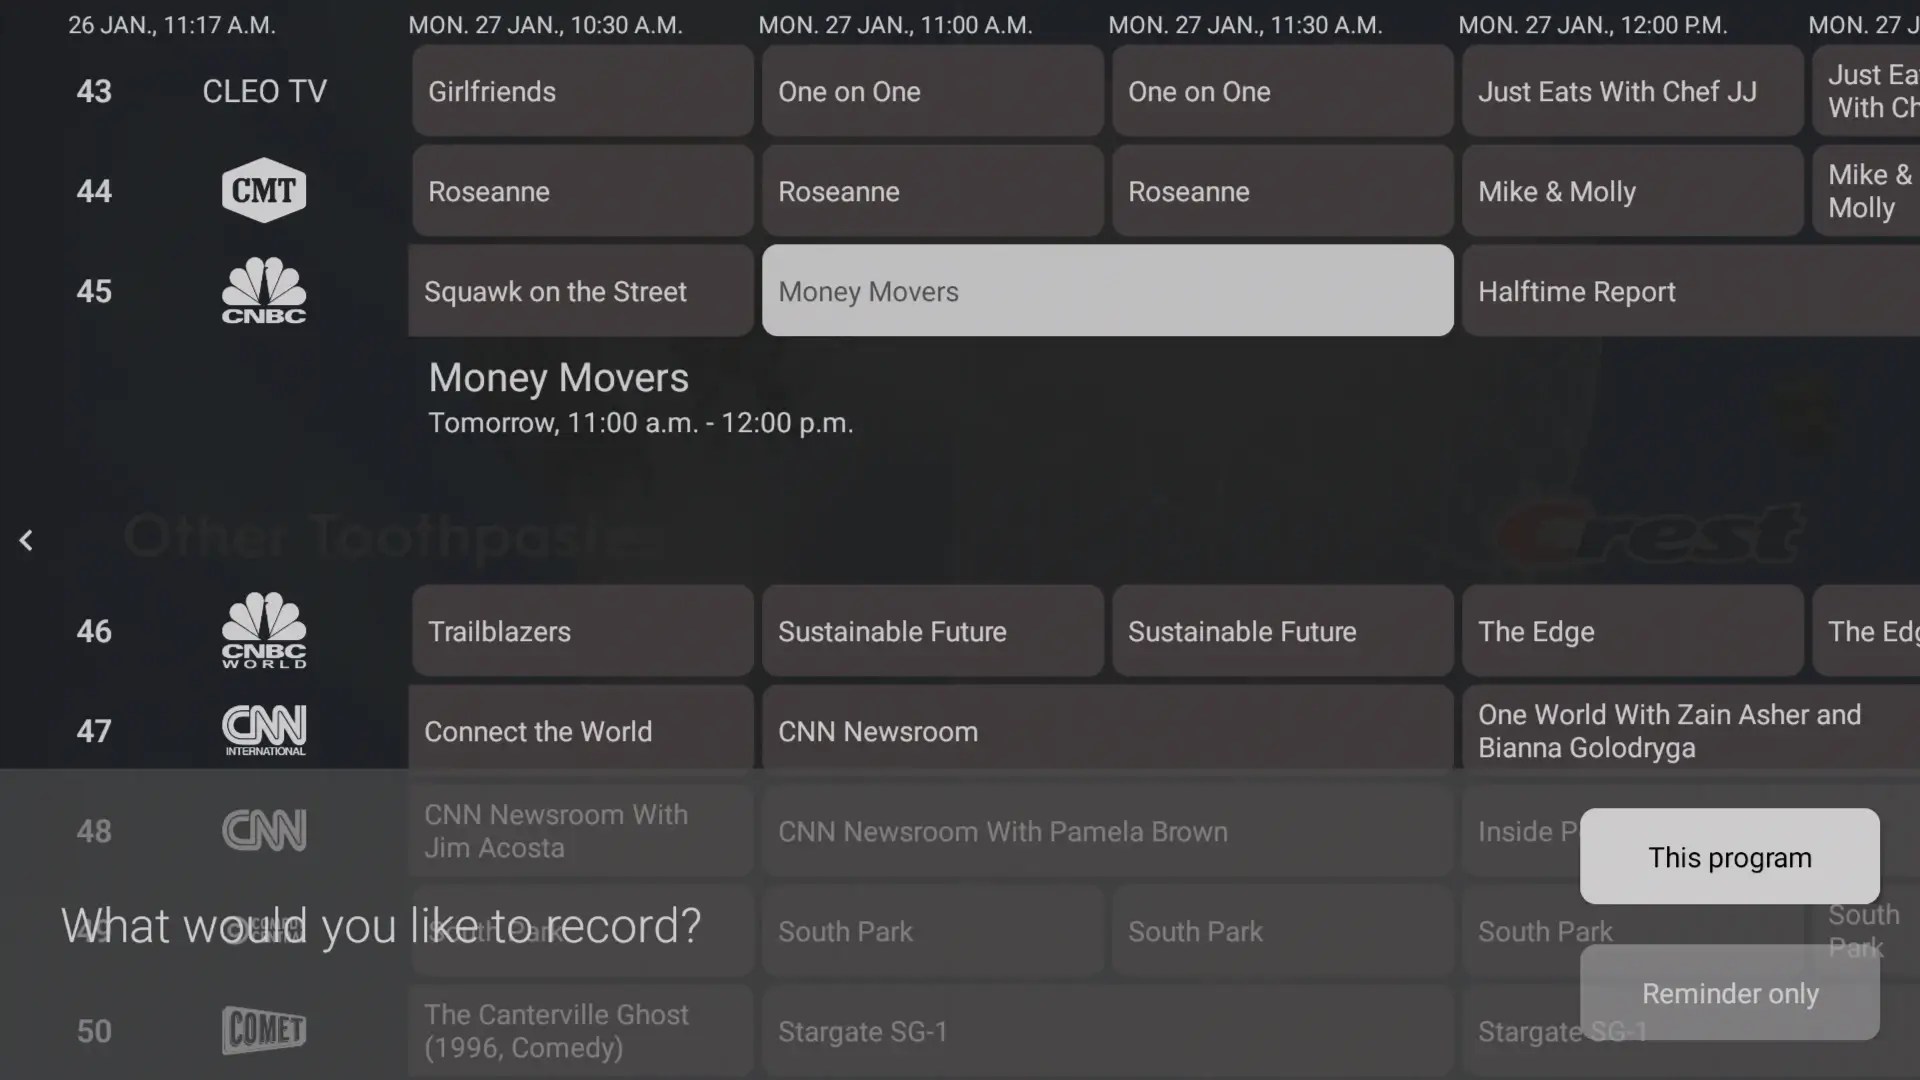Click channel number 45
Screen dimensions: 1920x1080
[94, 291]
